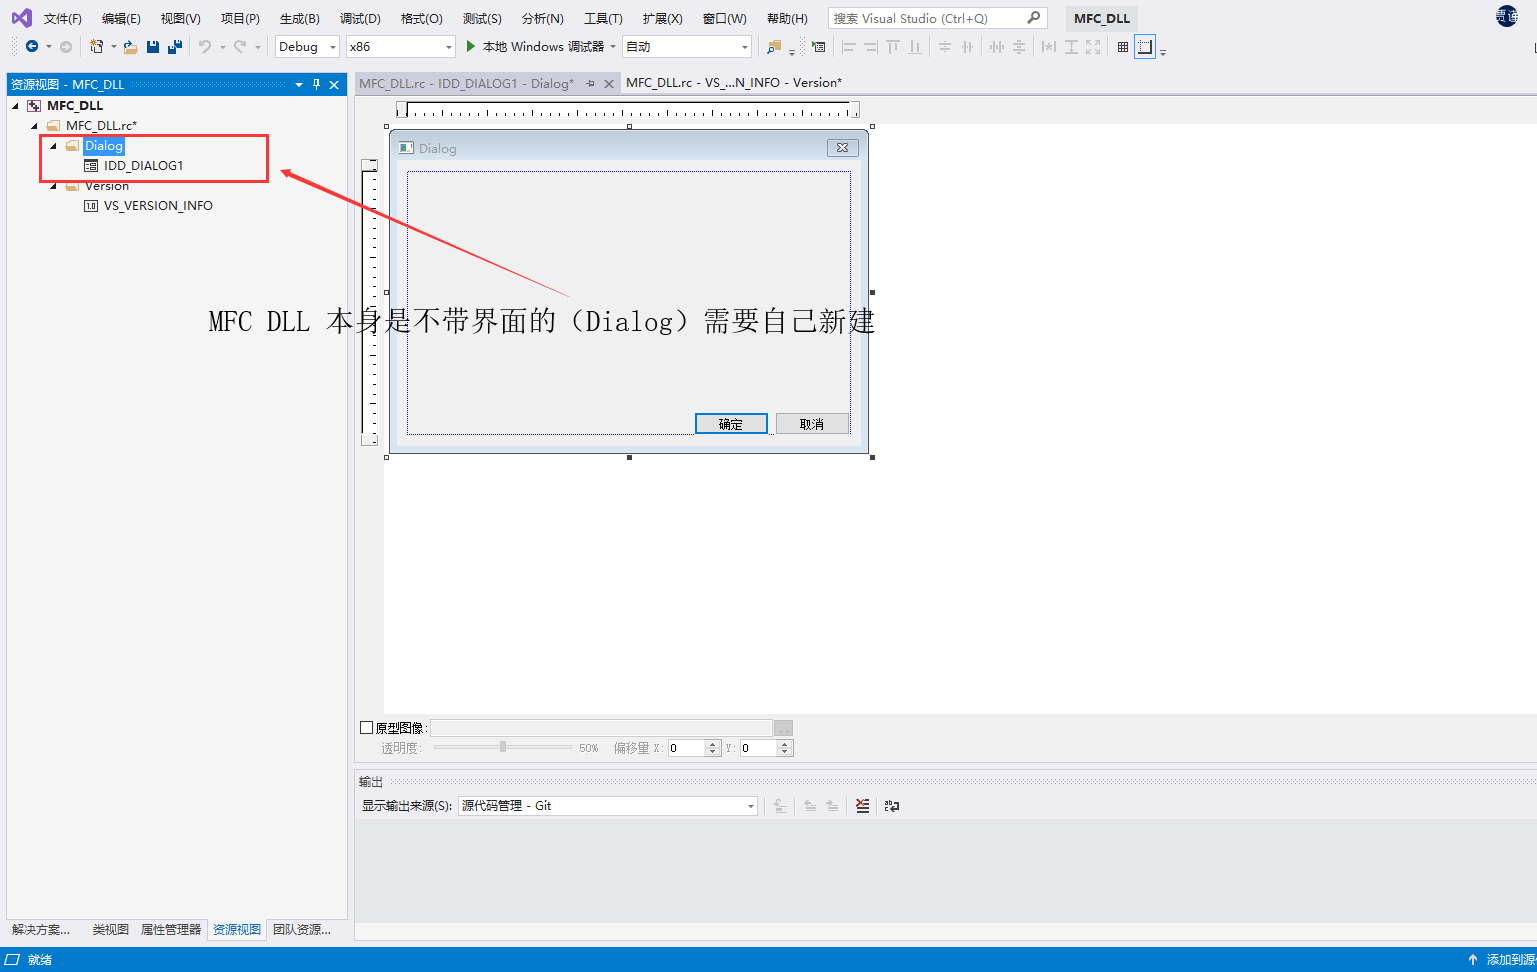Screen dimensions: 1537x972
Task: Click the make same width icon
Action: point(1048,46)
